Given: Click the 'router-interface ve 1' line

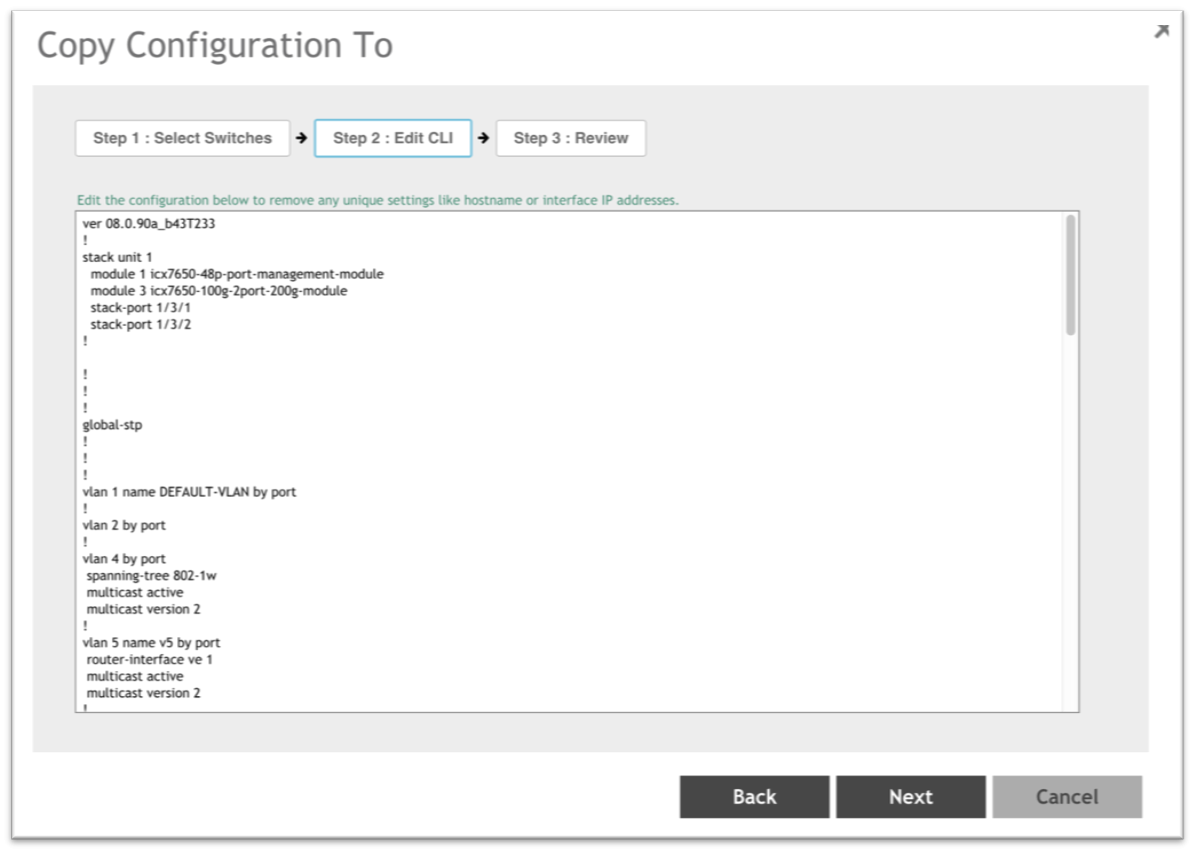Looking at the screenshot, I should 149,660.
